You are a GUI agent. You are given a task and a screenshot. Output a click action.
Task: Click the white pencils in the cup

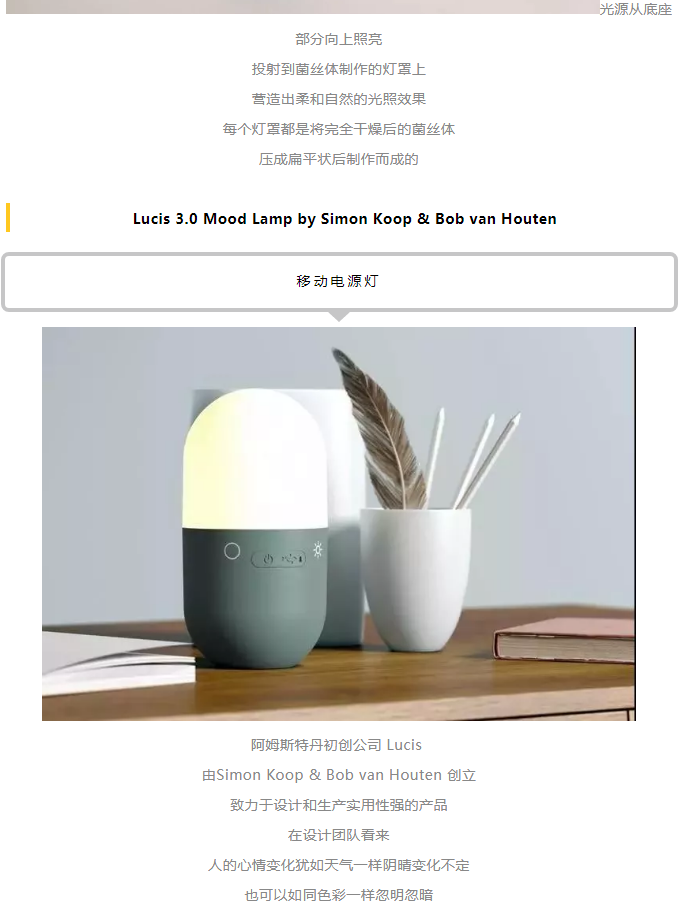coord(475,458)
